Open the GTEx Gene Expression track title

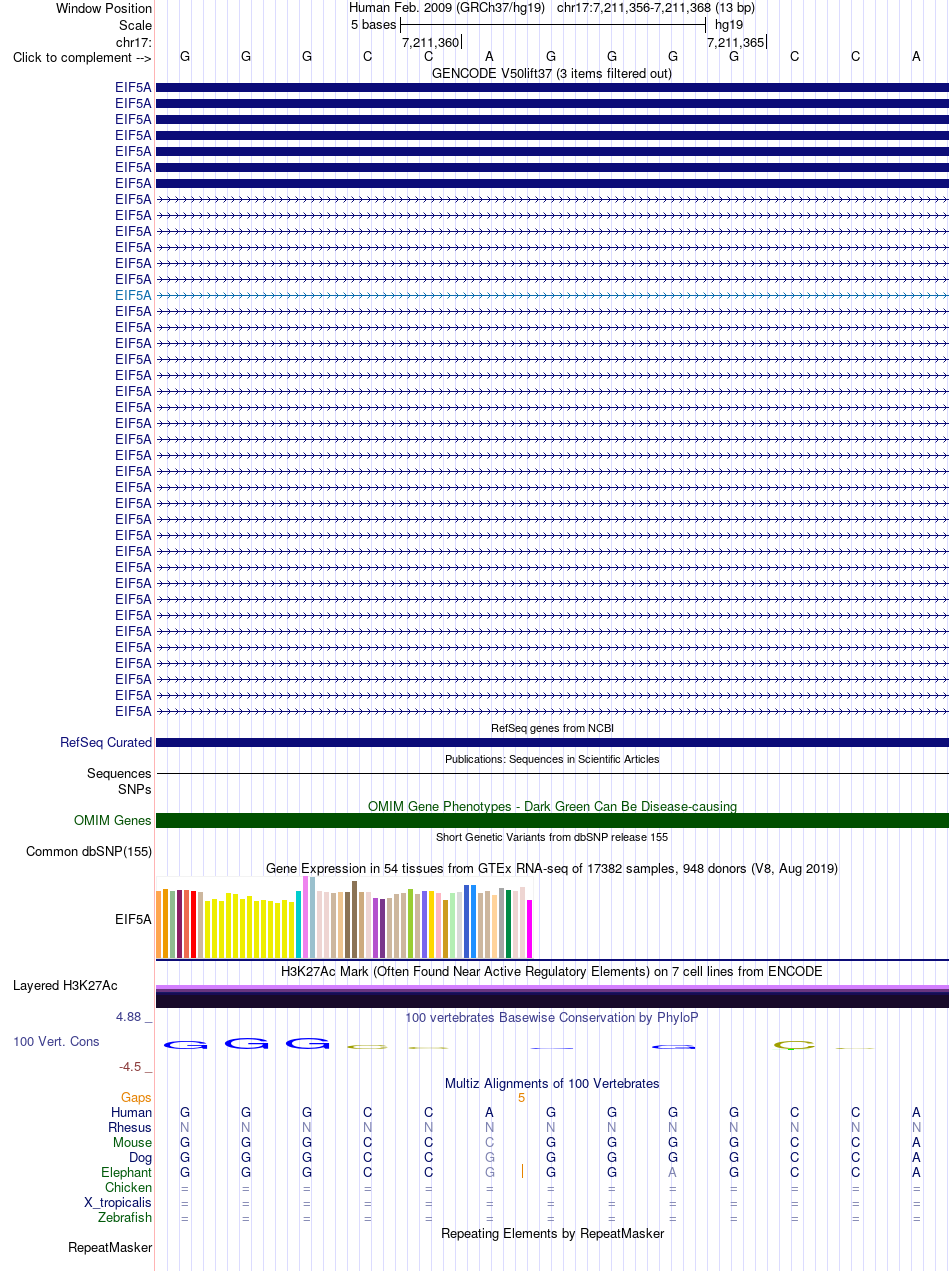point(552,868)
